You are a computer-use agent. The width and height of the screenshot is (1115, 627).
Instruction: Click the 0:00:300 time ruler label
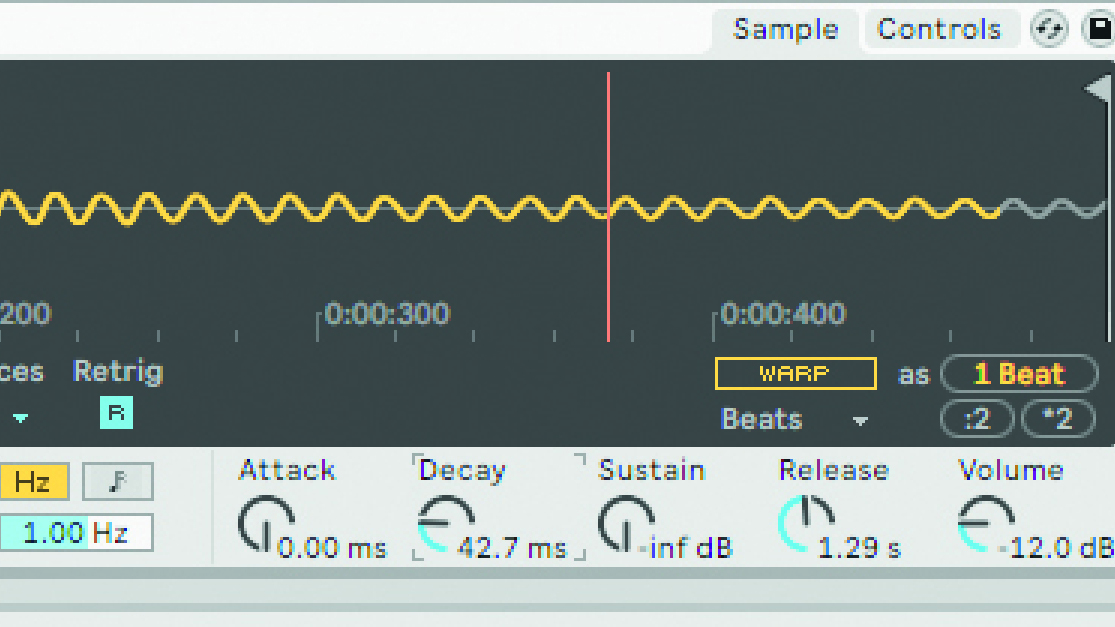[387, 314]
